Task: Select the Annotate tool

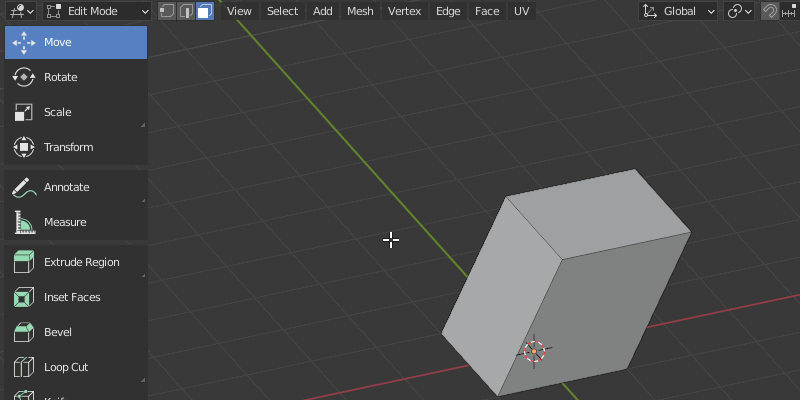Action: [x=76, y=187]
